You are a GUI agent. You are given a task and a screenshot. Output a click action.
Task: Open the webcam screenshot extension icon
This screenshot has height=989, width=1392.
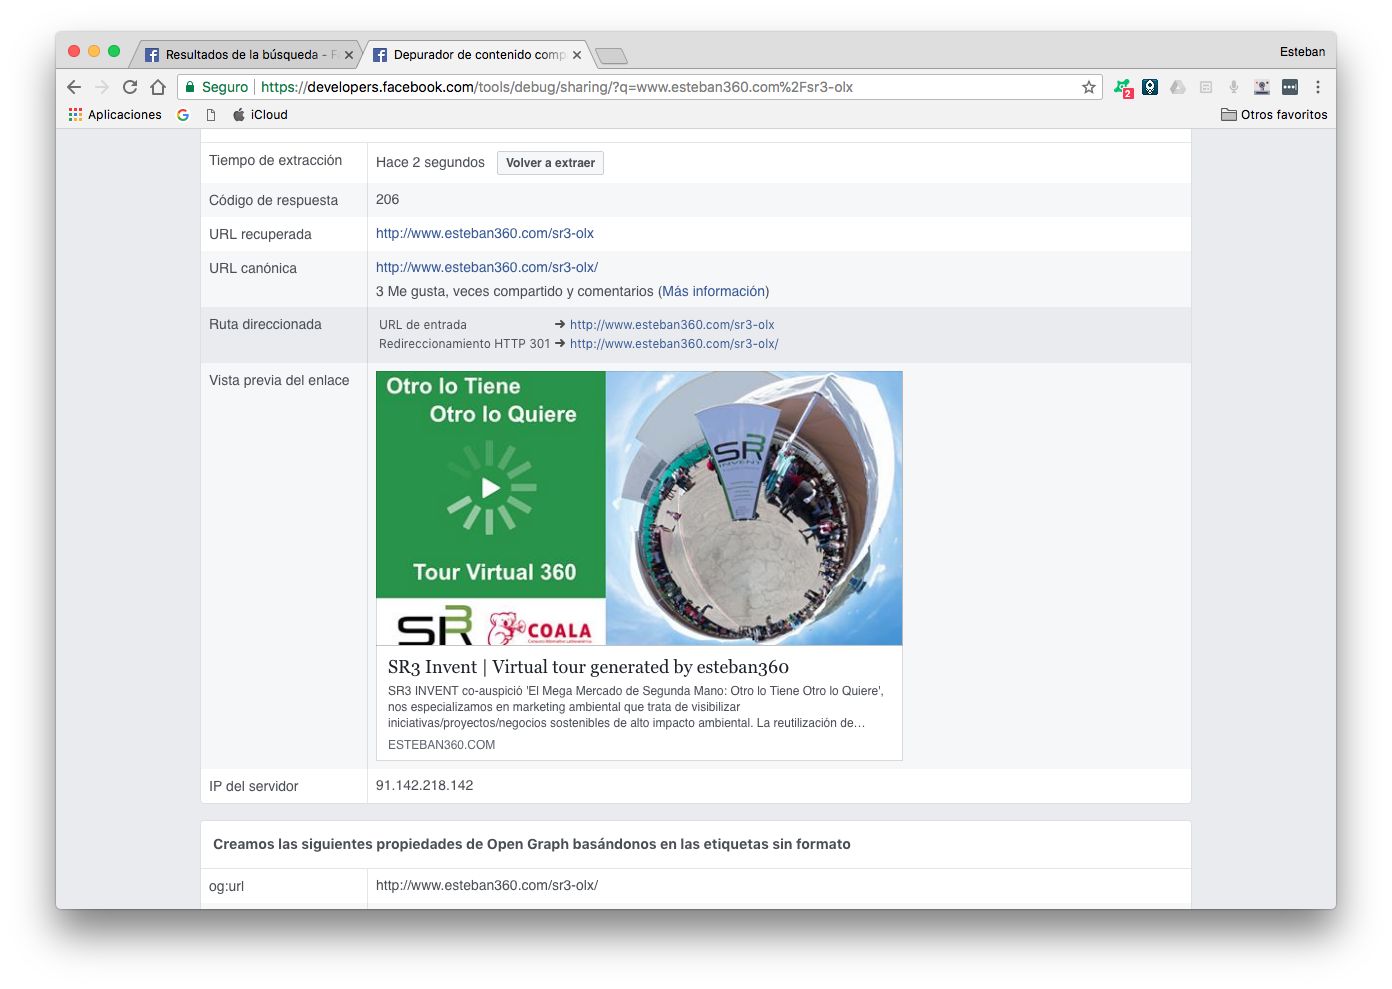[1262, 87]
